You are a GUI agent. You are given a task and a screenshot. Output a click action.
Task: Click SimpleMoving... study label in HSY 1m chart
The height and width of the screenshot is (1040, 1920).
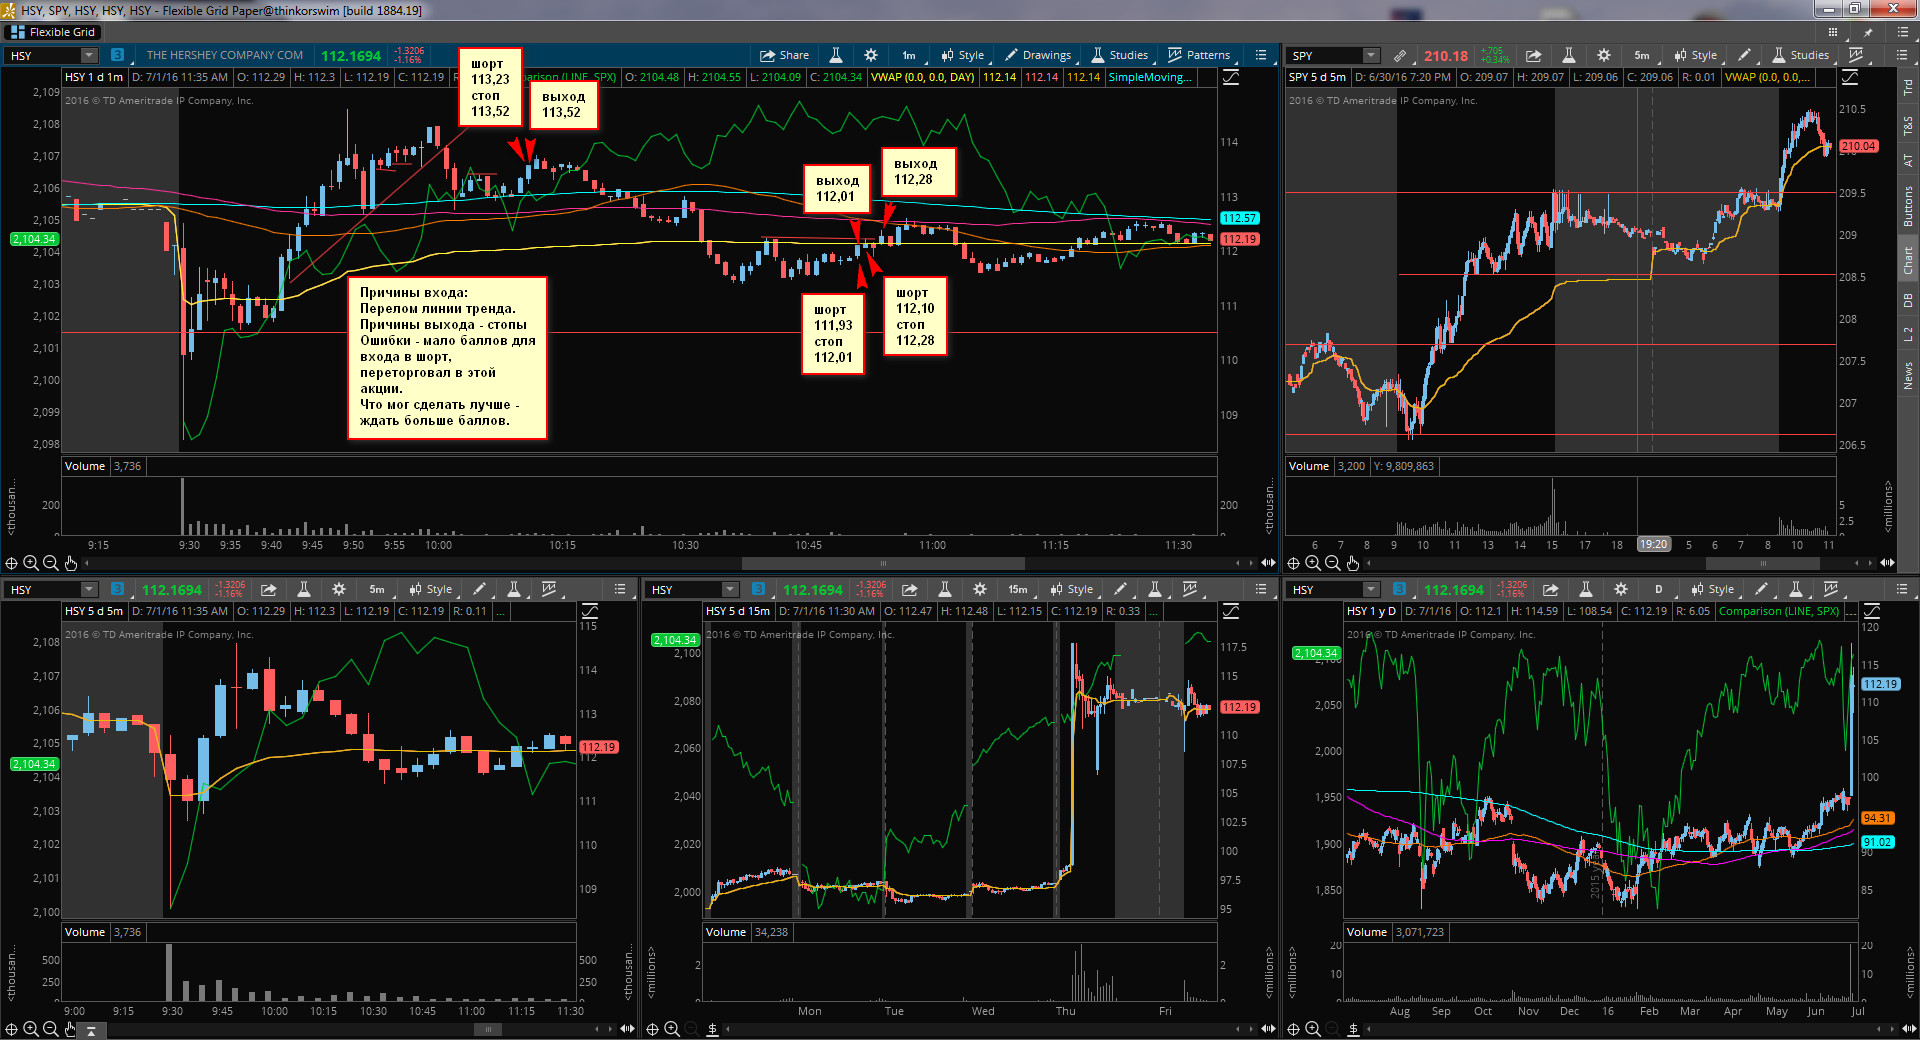click(1150, 77)
